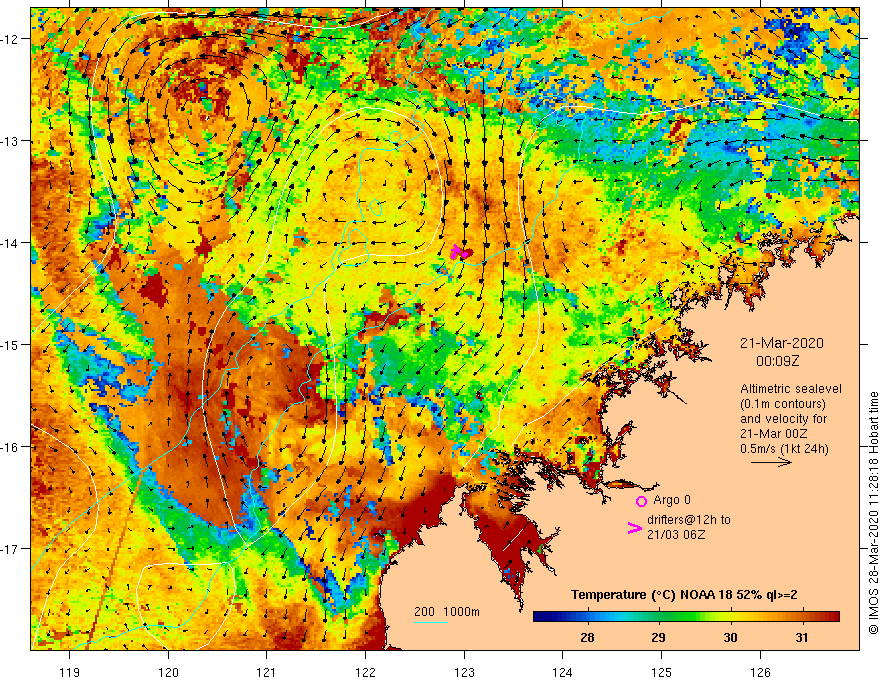Click the 119 longitude axis label

(x=70, y=672)
